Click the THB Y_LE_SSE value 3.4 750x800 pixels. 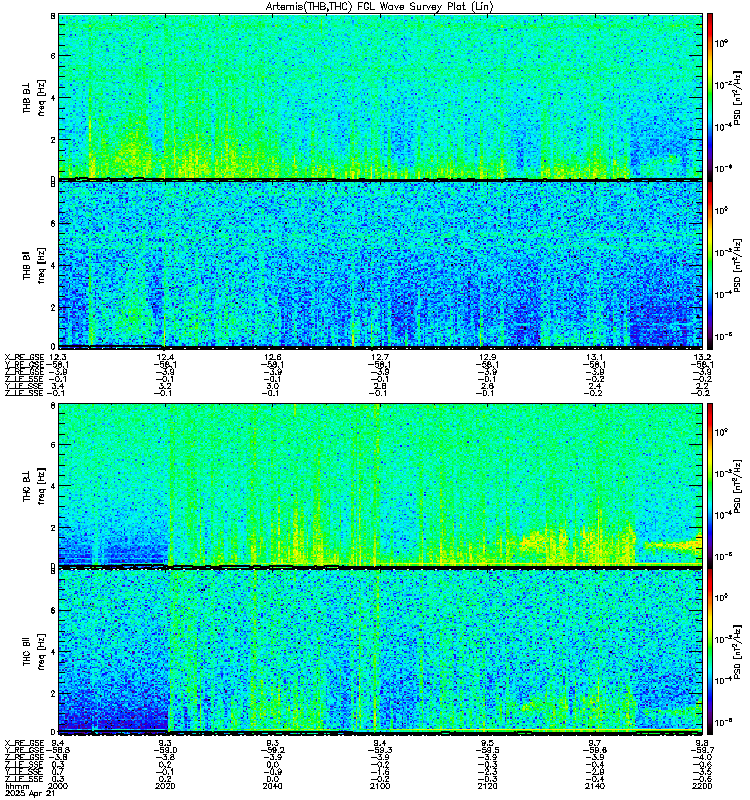click(x=58, y=386)
